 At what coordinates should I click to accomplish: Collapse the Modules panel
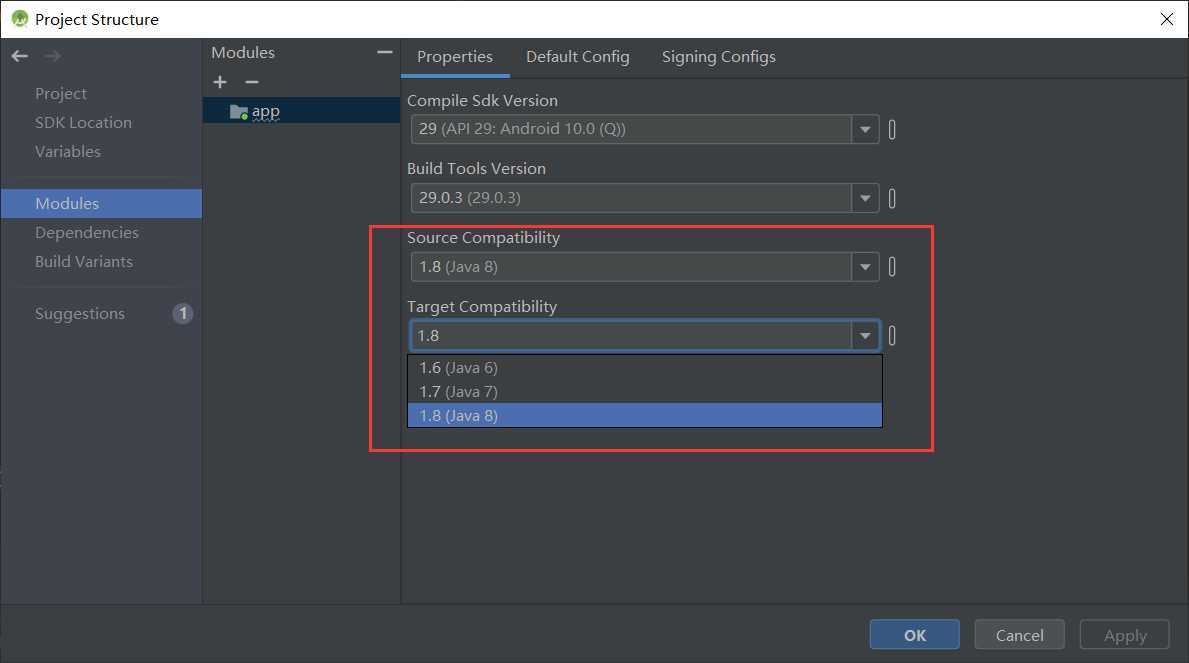pyautogui.click(x=384, y=52)
